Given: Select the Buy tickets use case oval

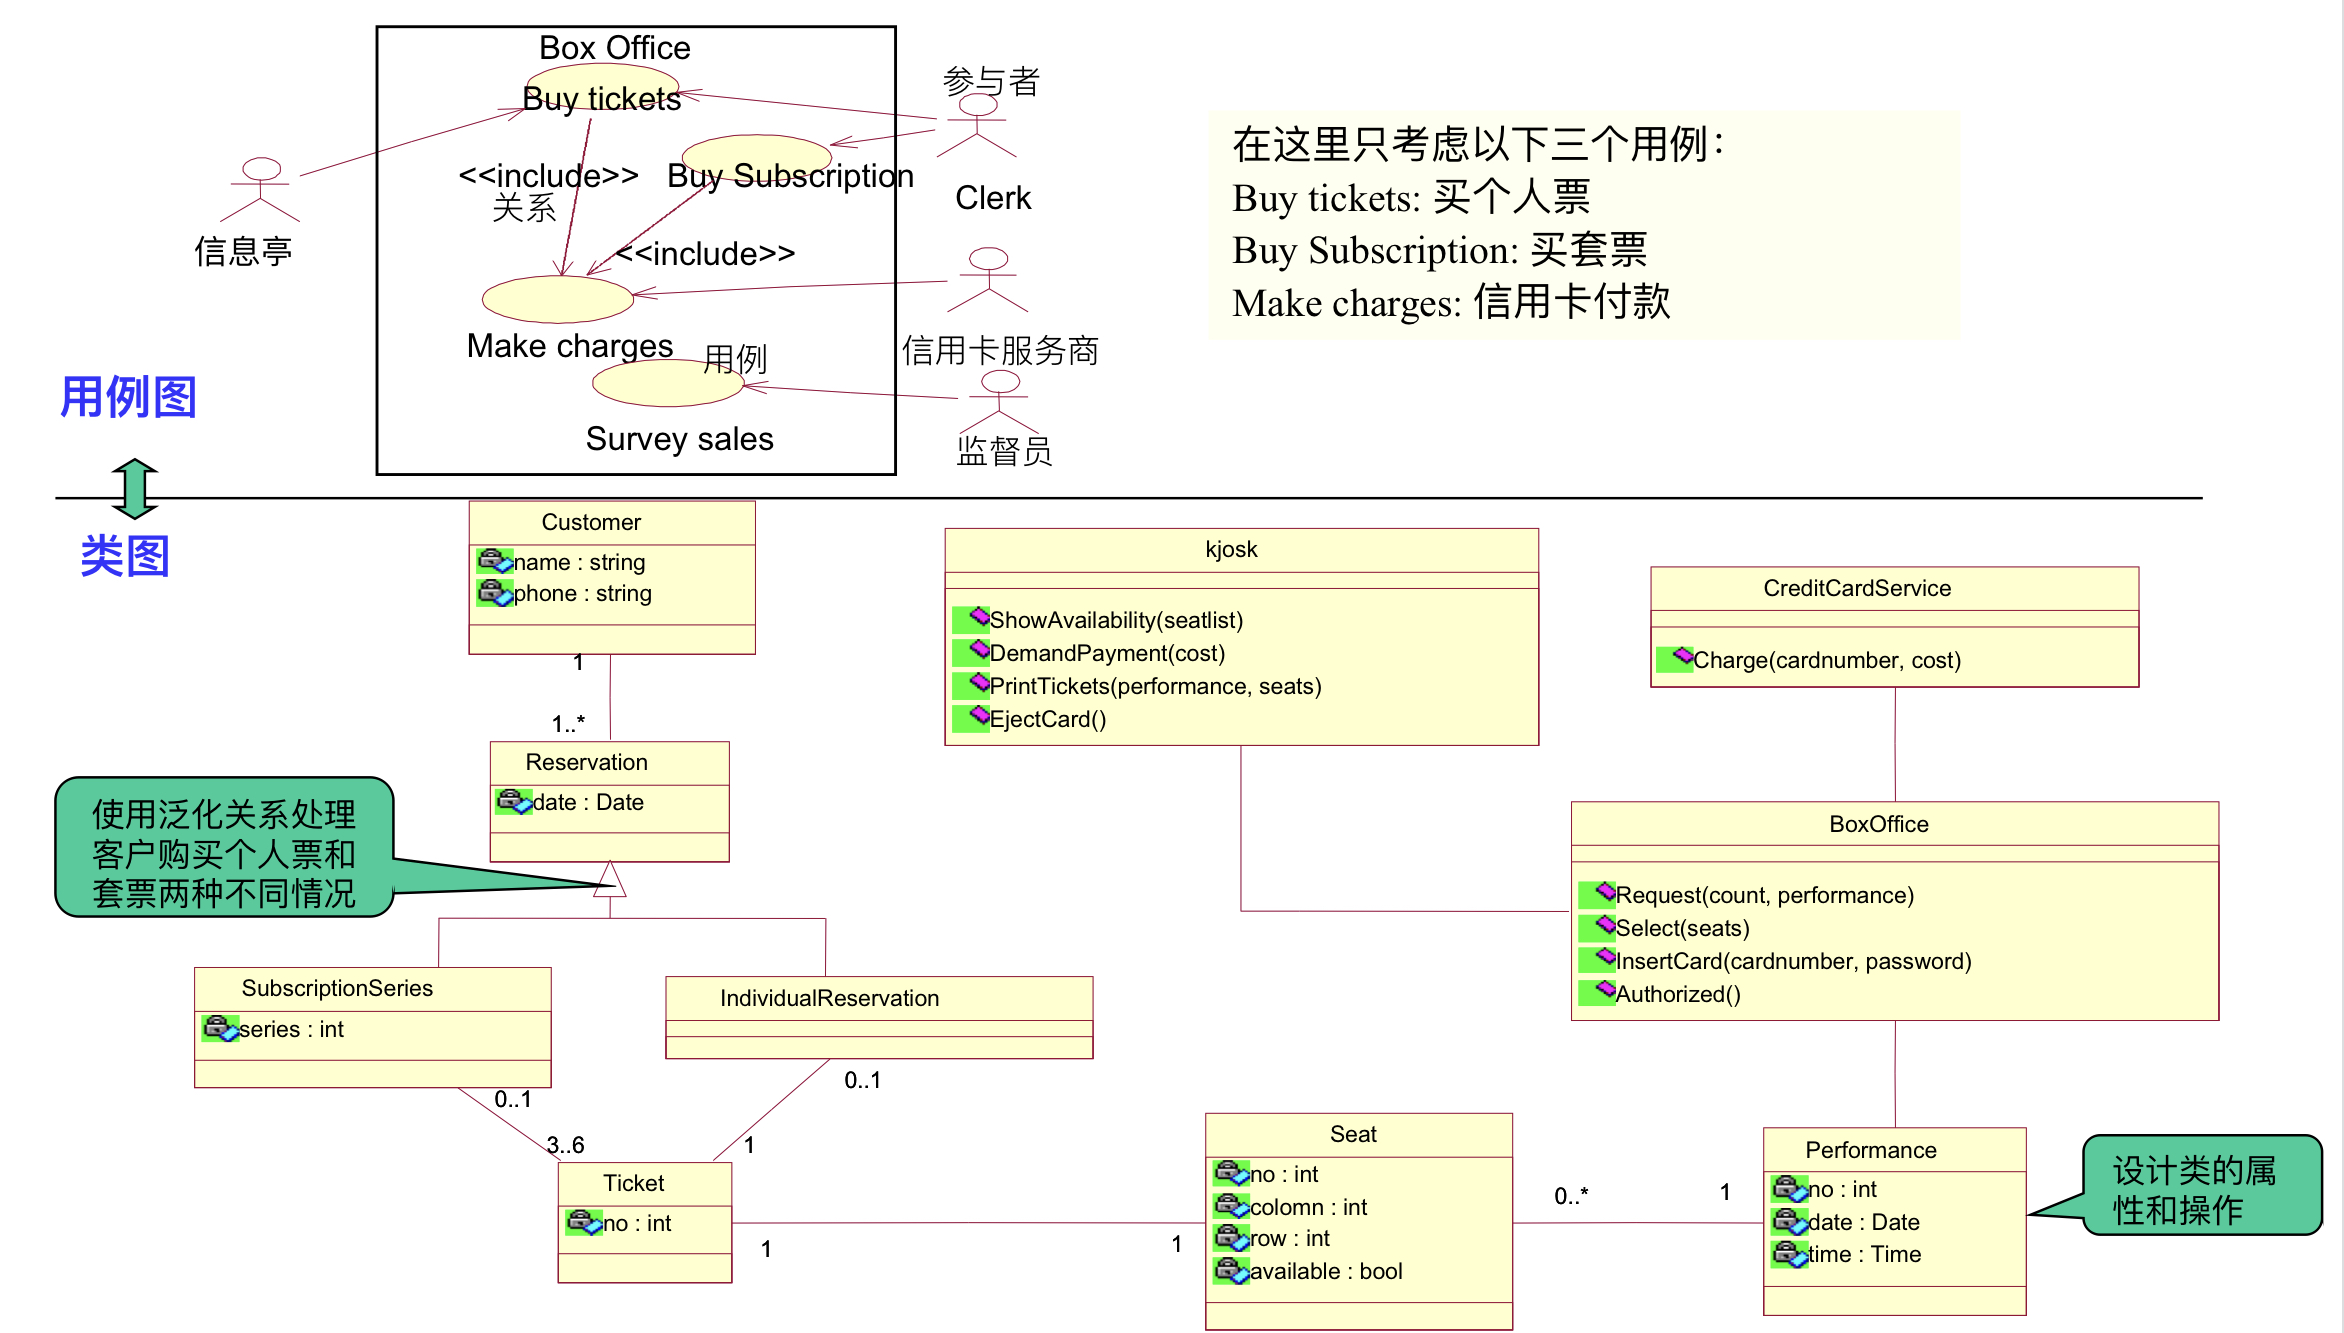Looking at the screenshot, I should (602, 85).
